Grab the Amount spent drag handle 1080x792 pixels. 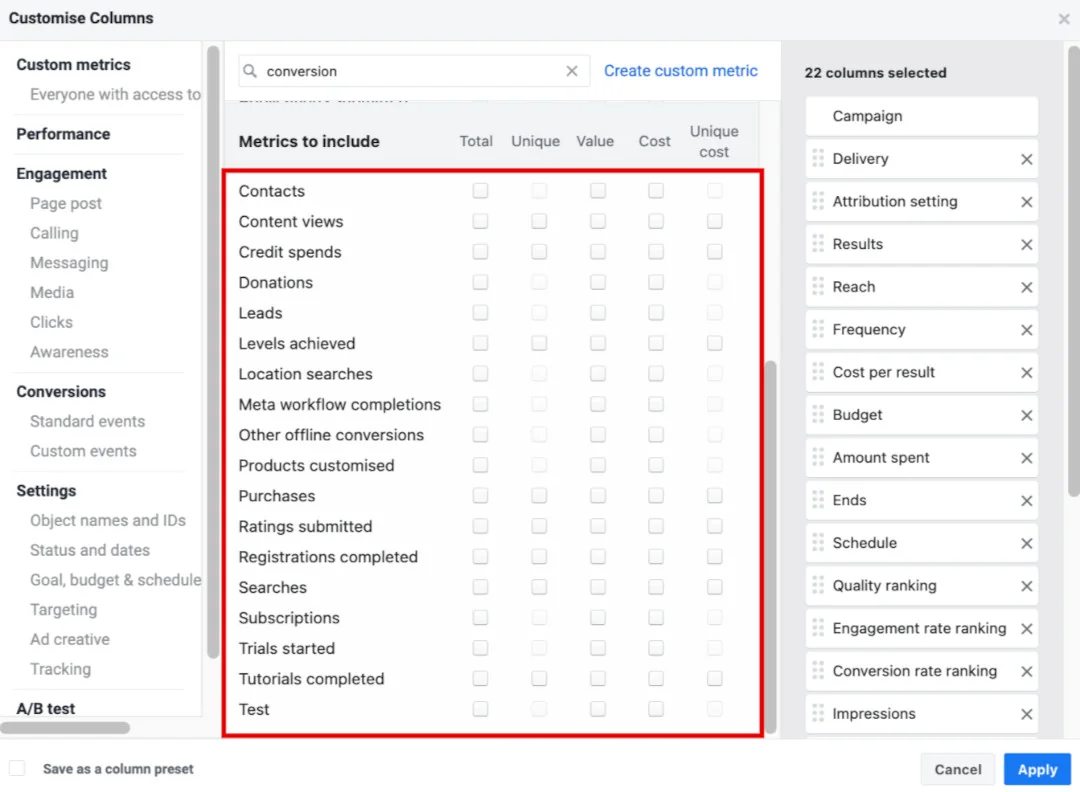818,457
